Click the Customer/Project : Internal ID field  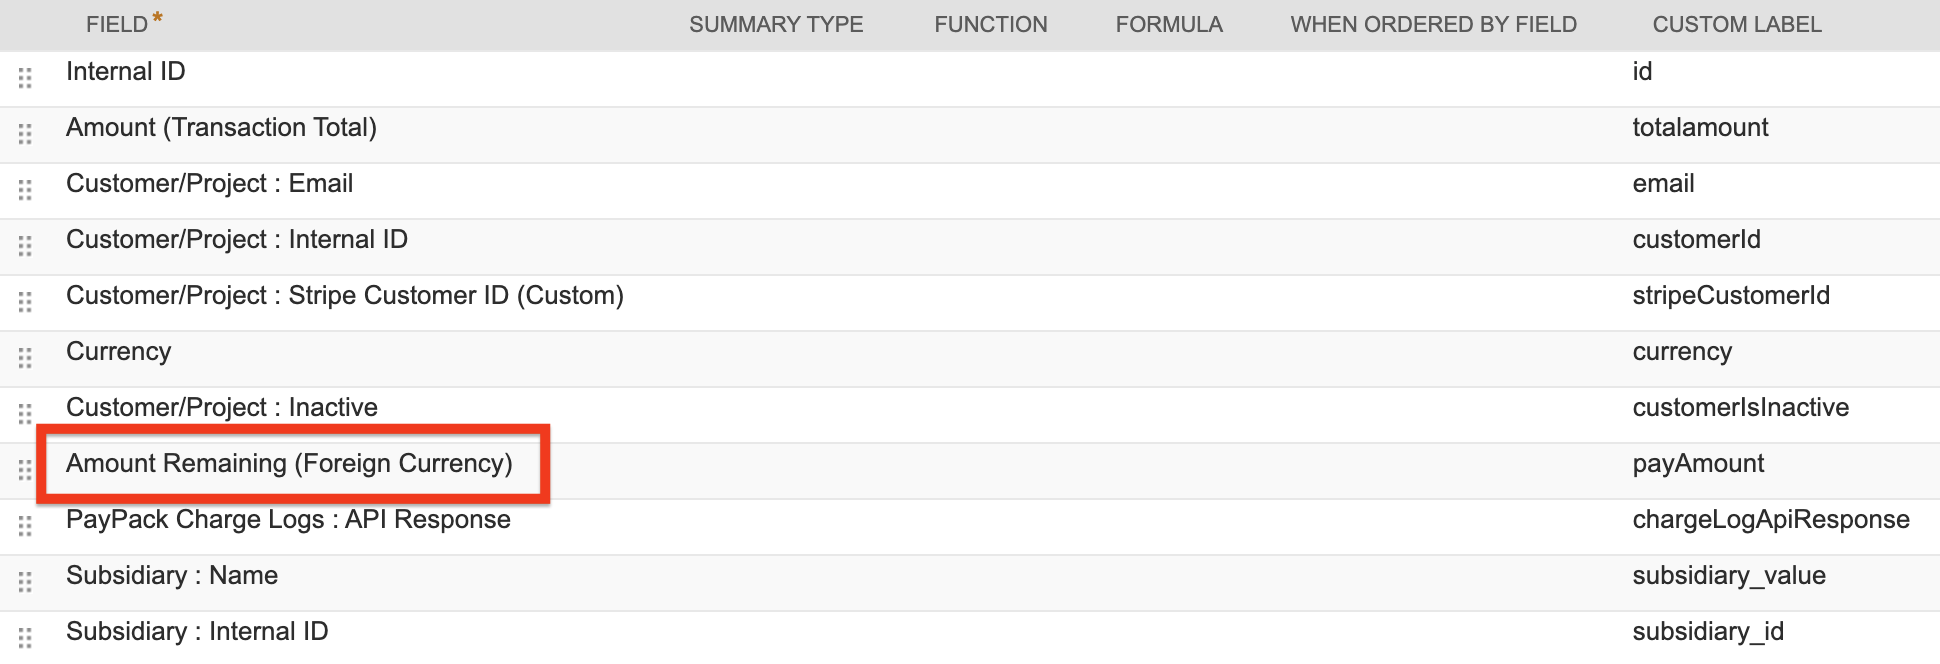point(237,239)
